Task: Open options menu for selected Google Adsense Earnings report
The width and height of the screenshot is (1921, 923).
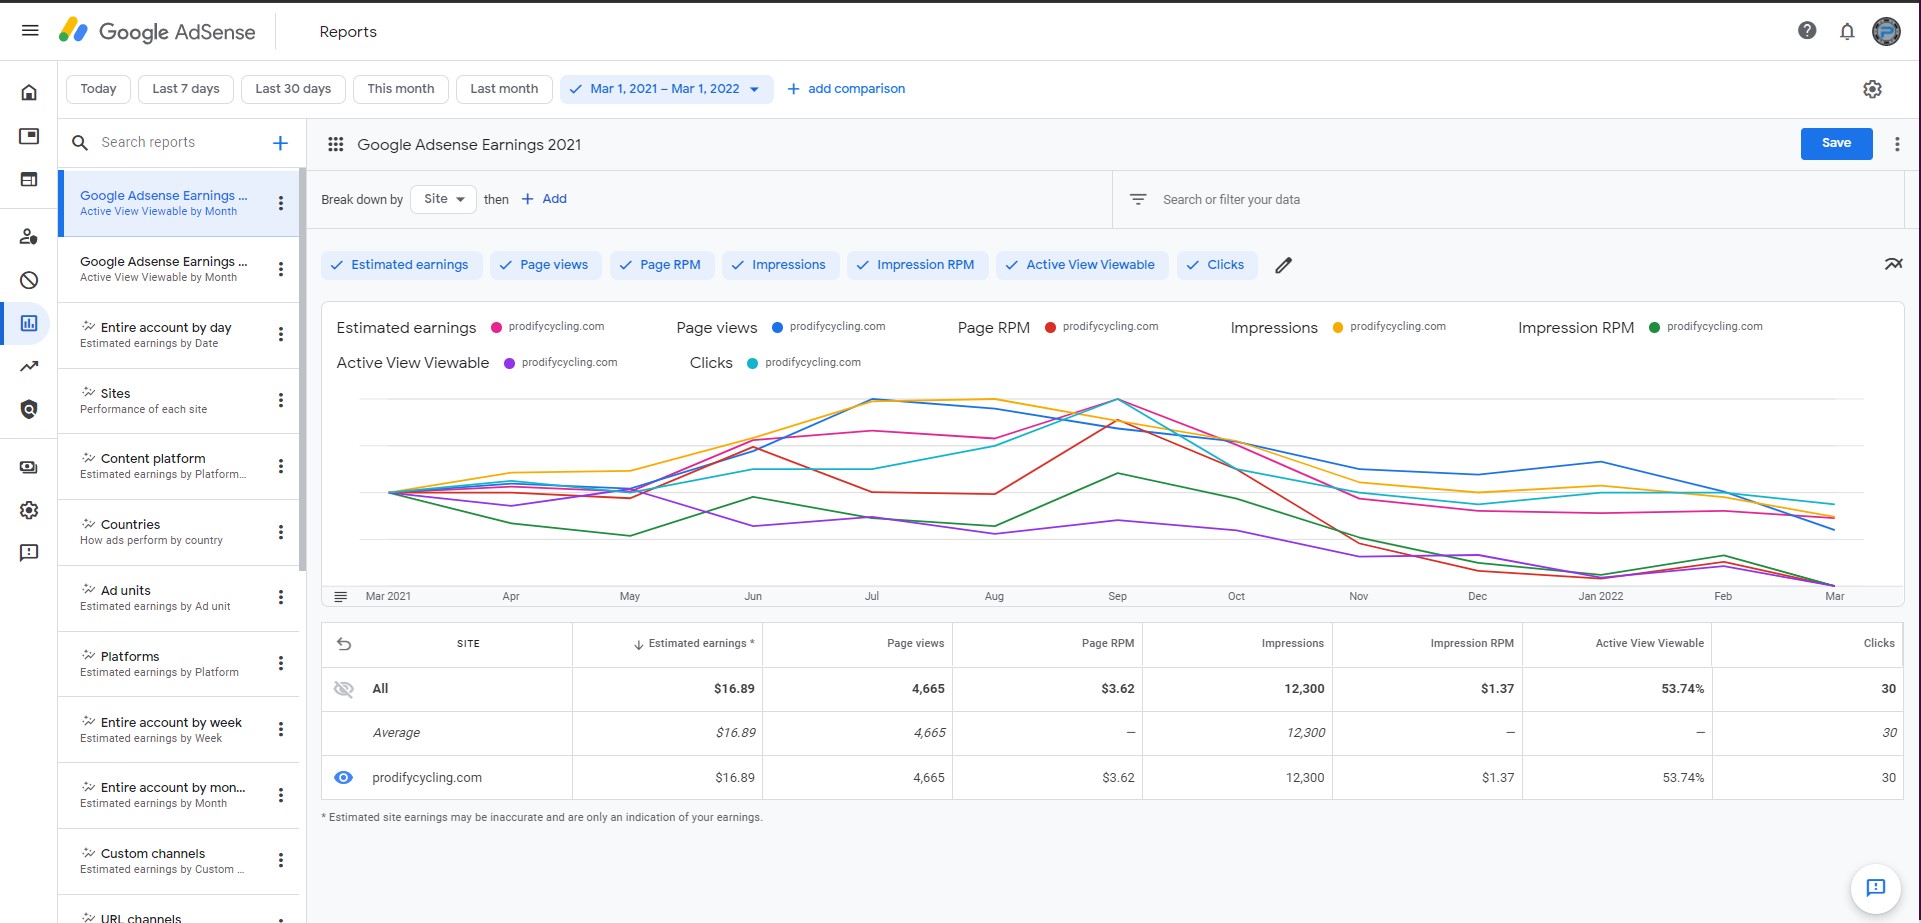Action: coord(281,203)
